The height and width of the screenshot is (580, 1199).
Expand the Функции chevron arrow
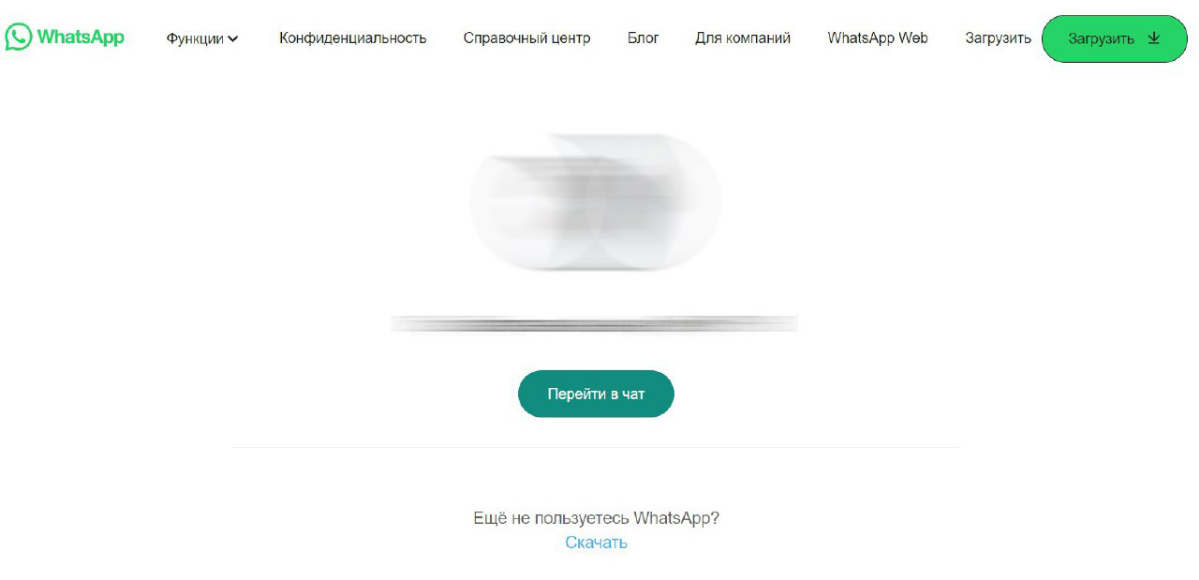point(233,39)
